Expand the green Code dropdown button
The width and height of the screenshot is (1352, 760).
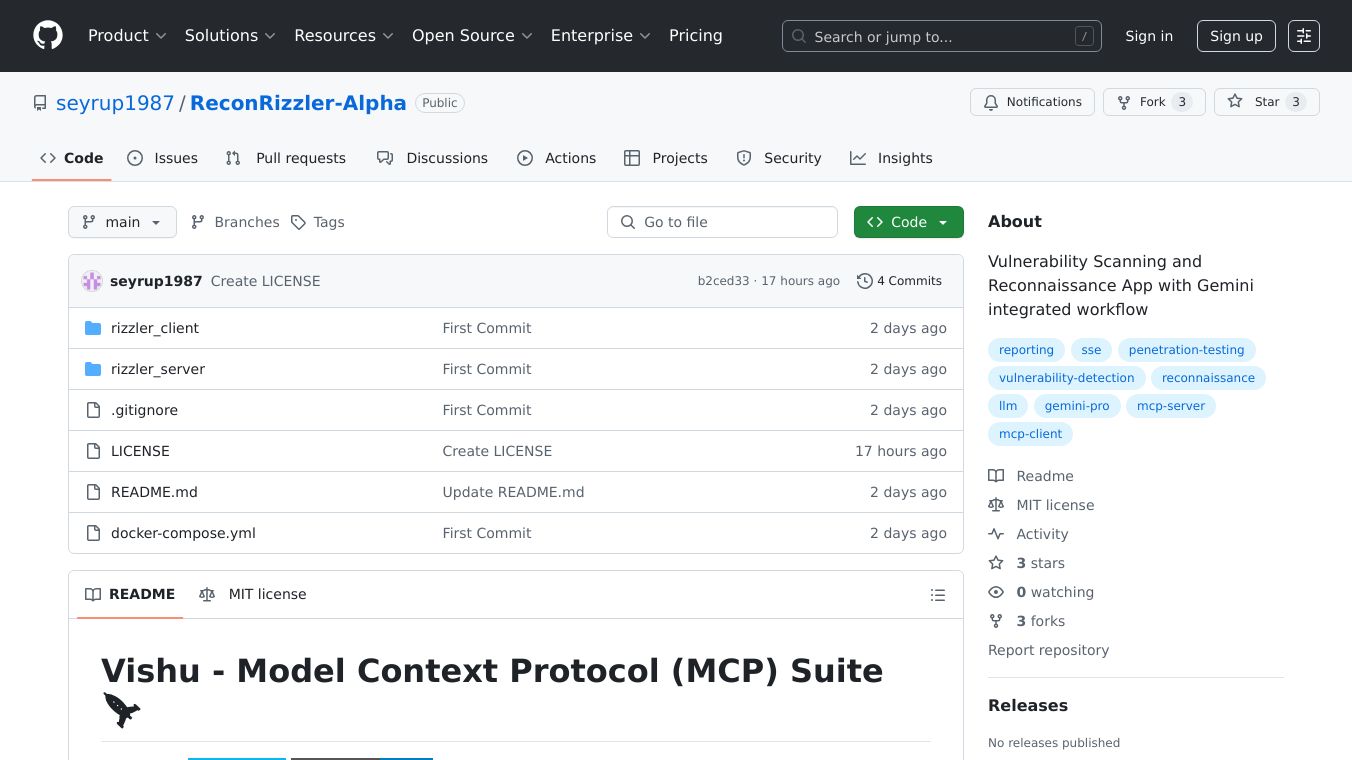(x=908, y=222)
